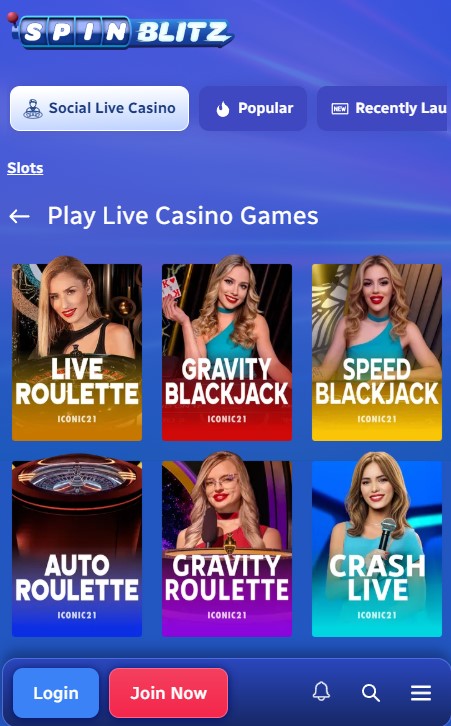Follow the Slots link

[25, 168]
